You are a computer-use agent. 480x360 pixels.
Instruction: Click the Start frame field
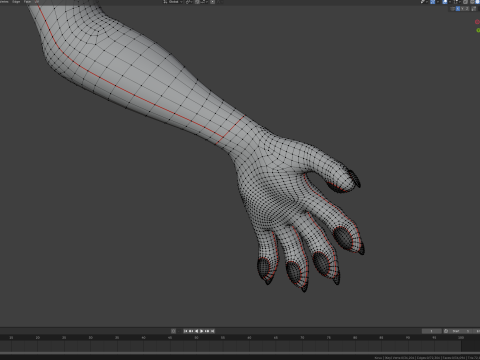(461, 331)
